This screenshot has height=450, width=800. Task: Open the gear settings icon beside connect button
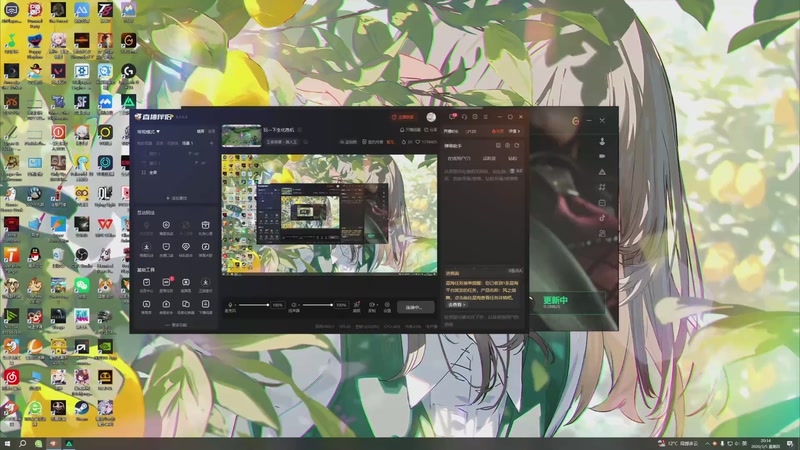point(387,305)
